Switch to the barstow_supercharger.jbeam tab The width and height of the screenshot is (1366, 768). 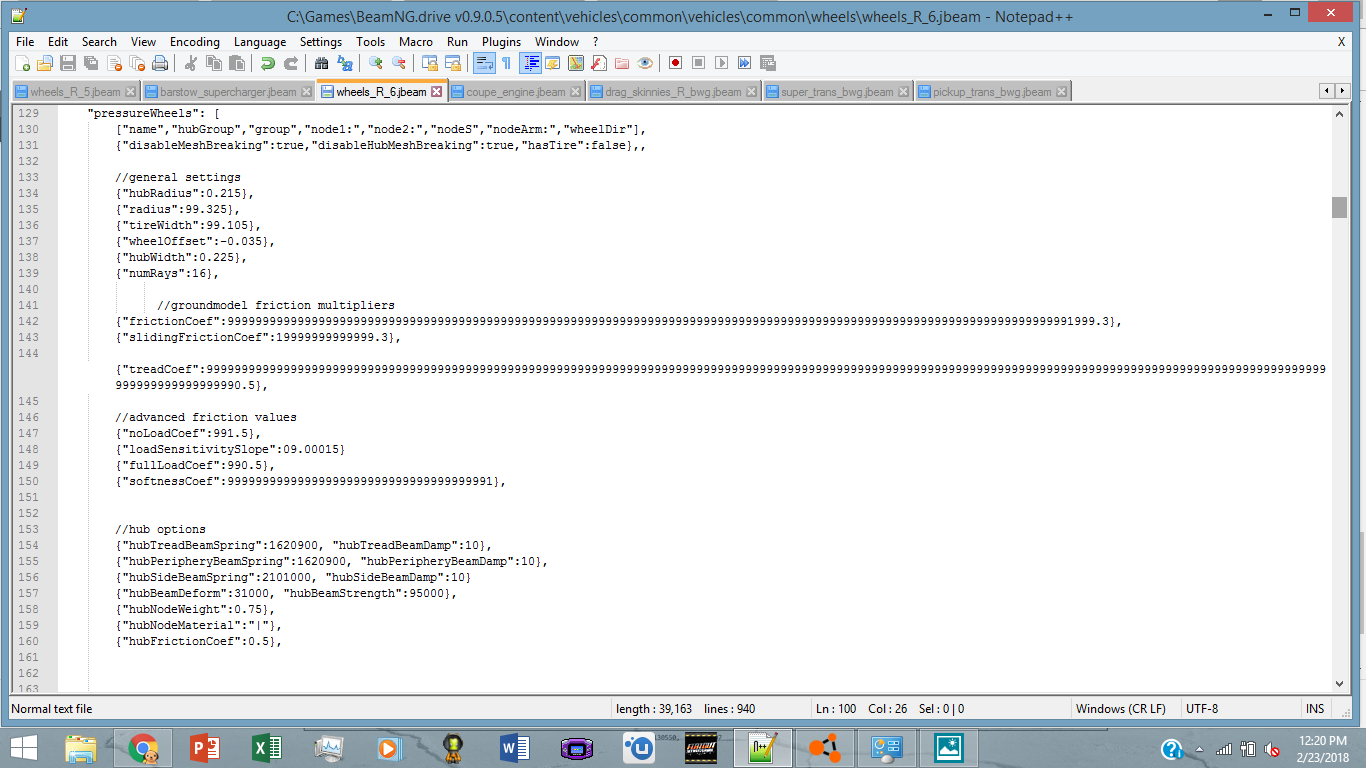tap(228, 92)
